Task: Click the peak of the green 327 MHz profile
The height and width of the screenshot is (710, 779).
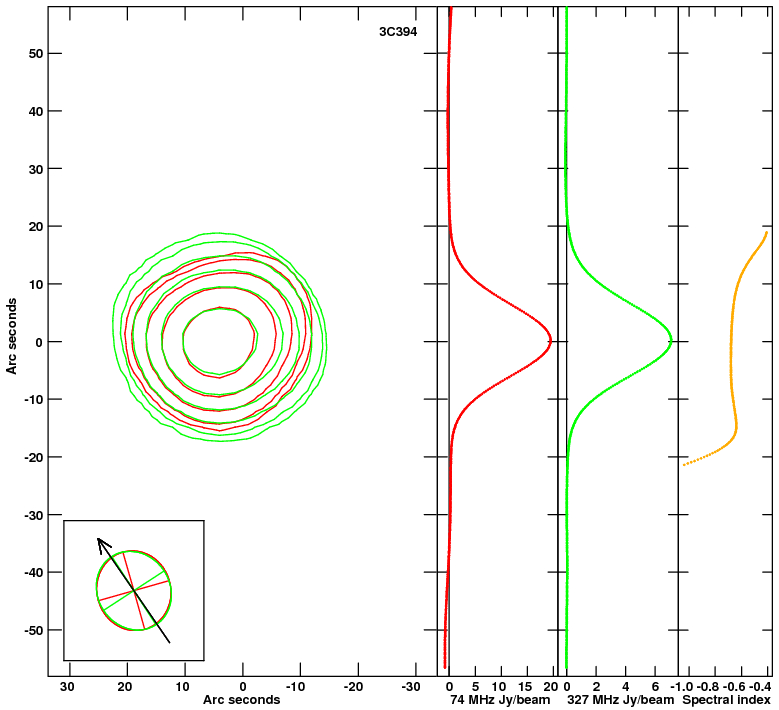Action: point(671,340)
